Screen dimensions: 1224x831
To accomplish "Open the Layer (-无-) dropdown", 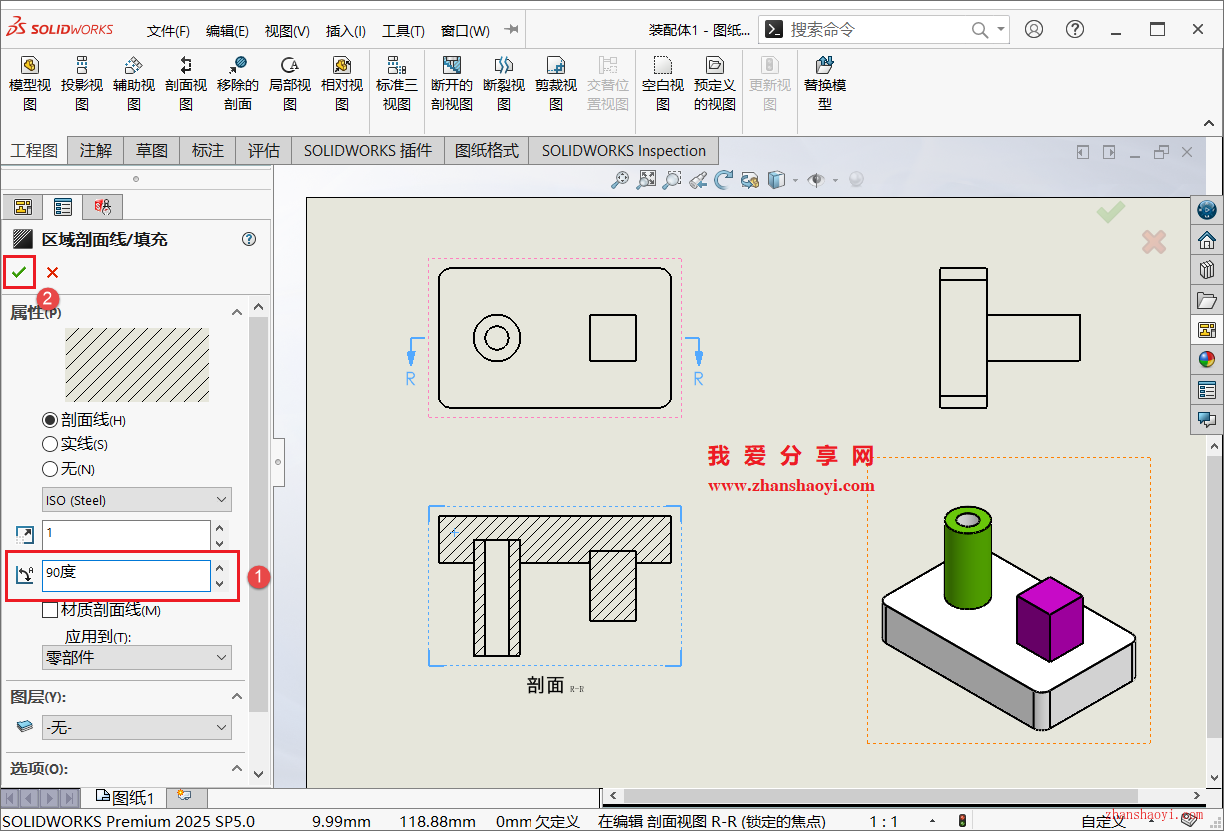I will tap(137, 728).
